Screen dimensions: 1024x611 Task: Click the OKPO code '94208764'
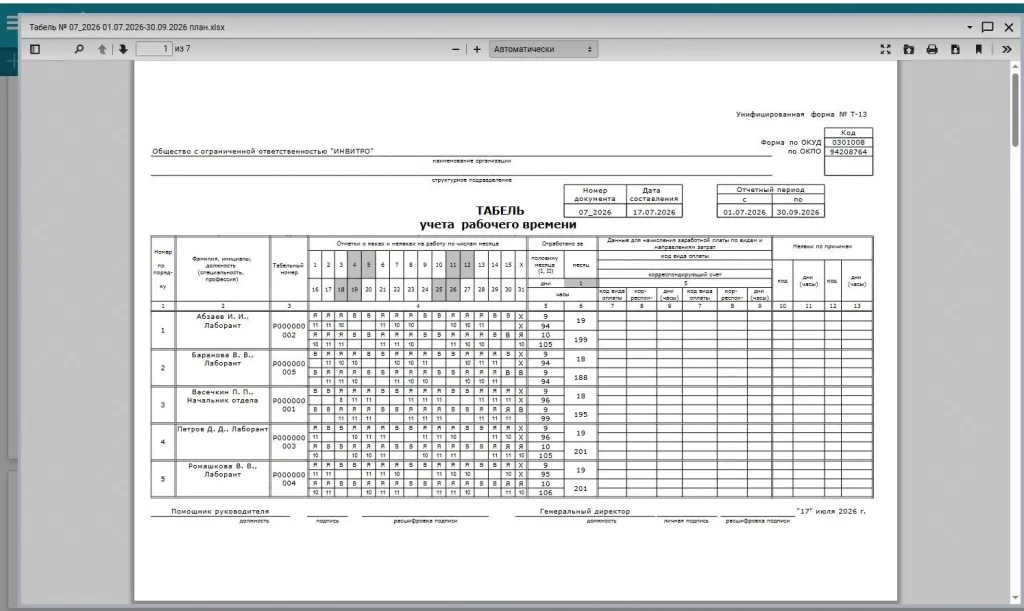[848, 151]
